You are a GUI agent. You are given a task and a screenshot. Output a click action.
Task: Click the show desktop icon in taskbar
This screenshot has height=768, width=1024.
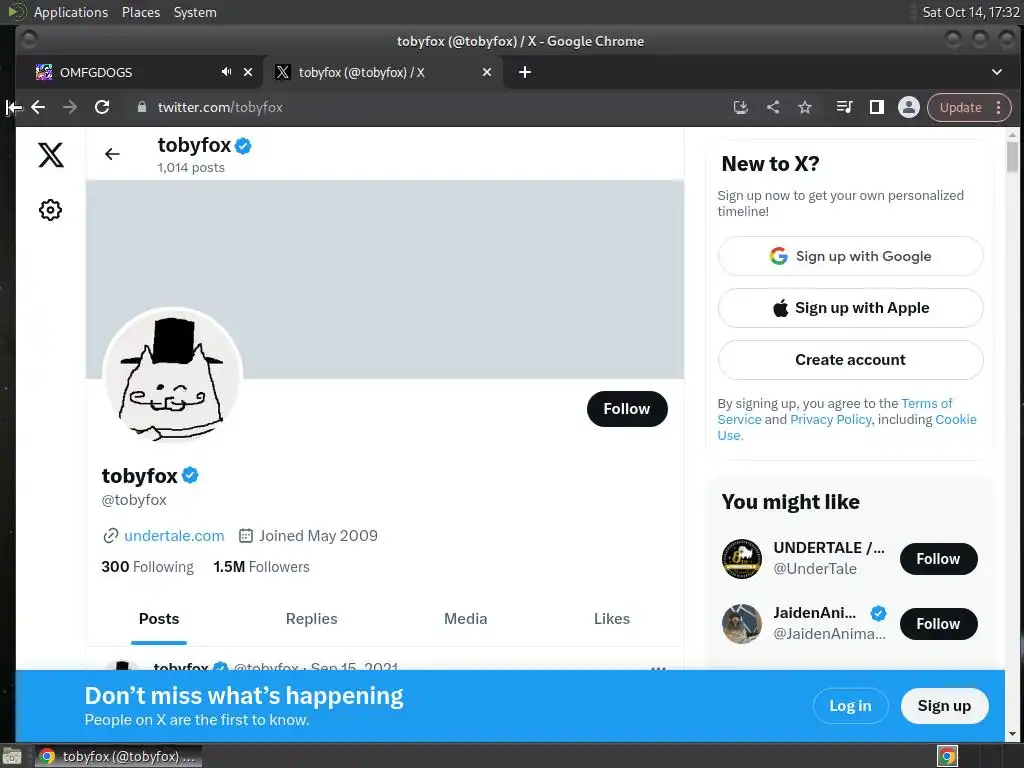click(x=12, y=757)
